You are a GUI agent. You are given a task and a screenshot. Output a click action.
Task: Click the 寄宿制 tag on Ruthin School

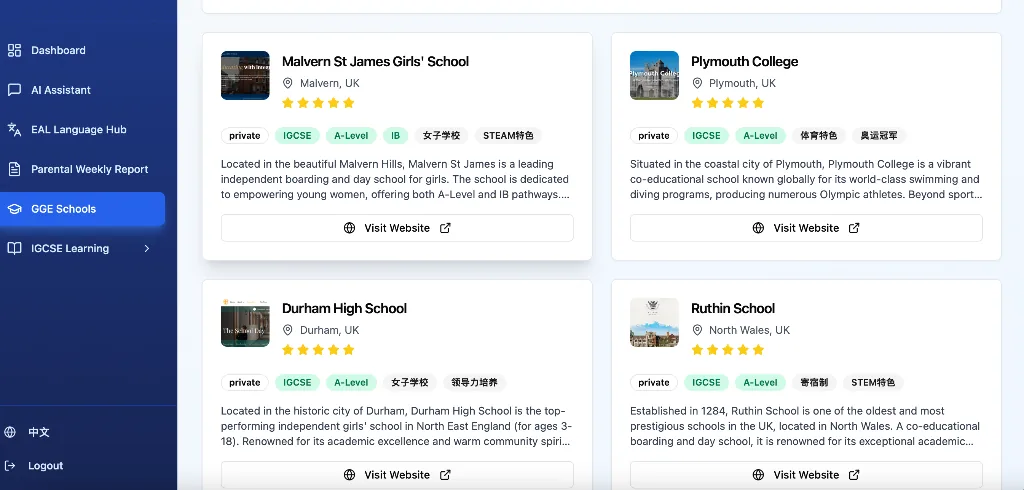[814, 383]
